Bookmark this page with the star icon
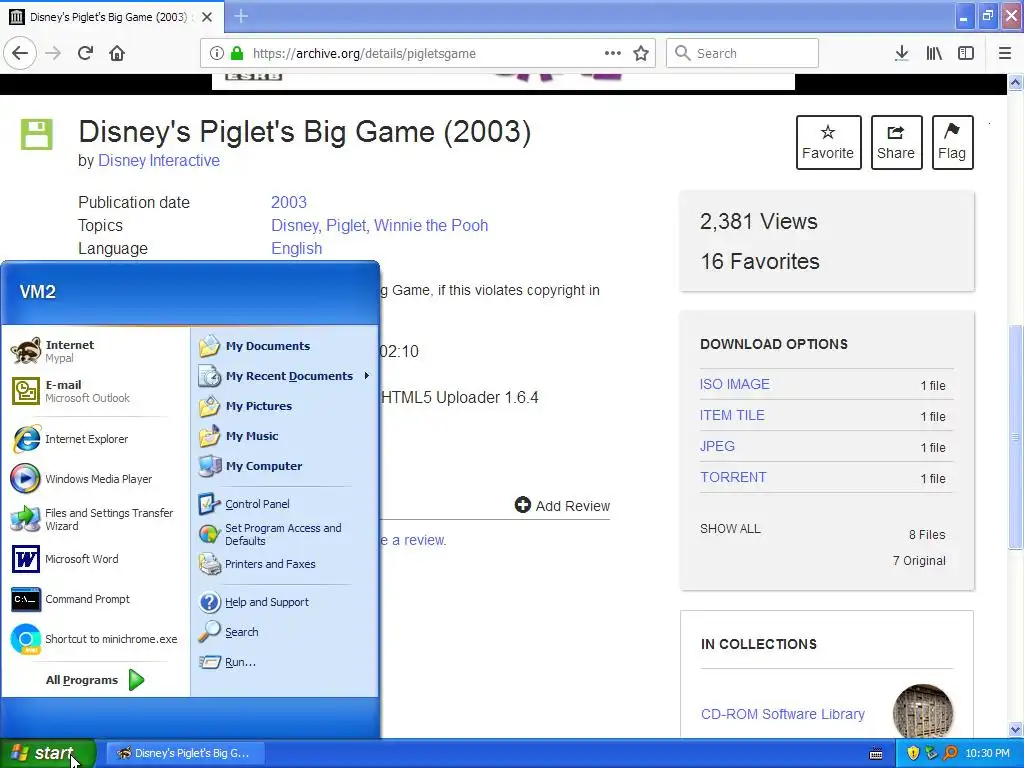 pos(641,53)
